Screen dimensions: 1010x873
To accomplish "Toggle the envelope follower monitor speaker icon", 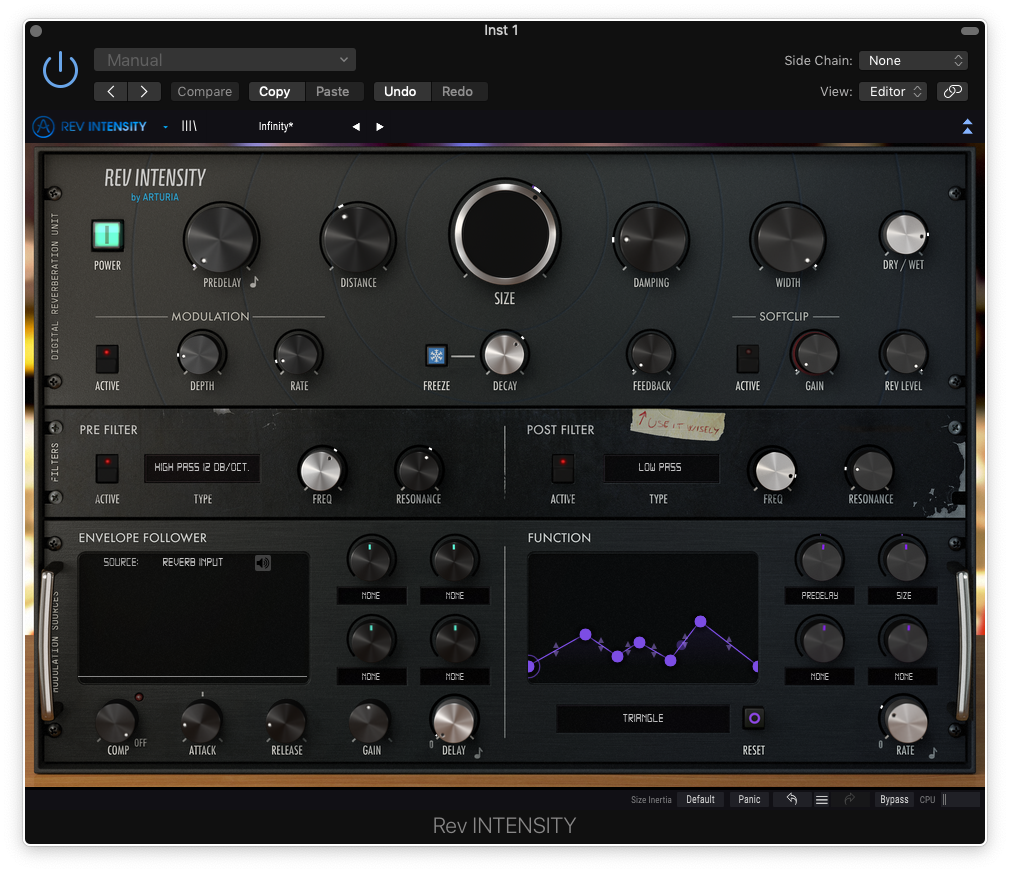I will (262, 563).
